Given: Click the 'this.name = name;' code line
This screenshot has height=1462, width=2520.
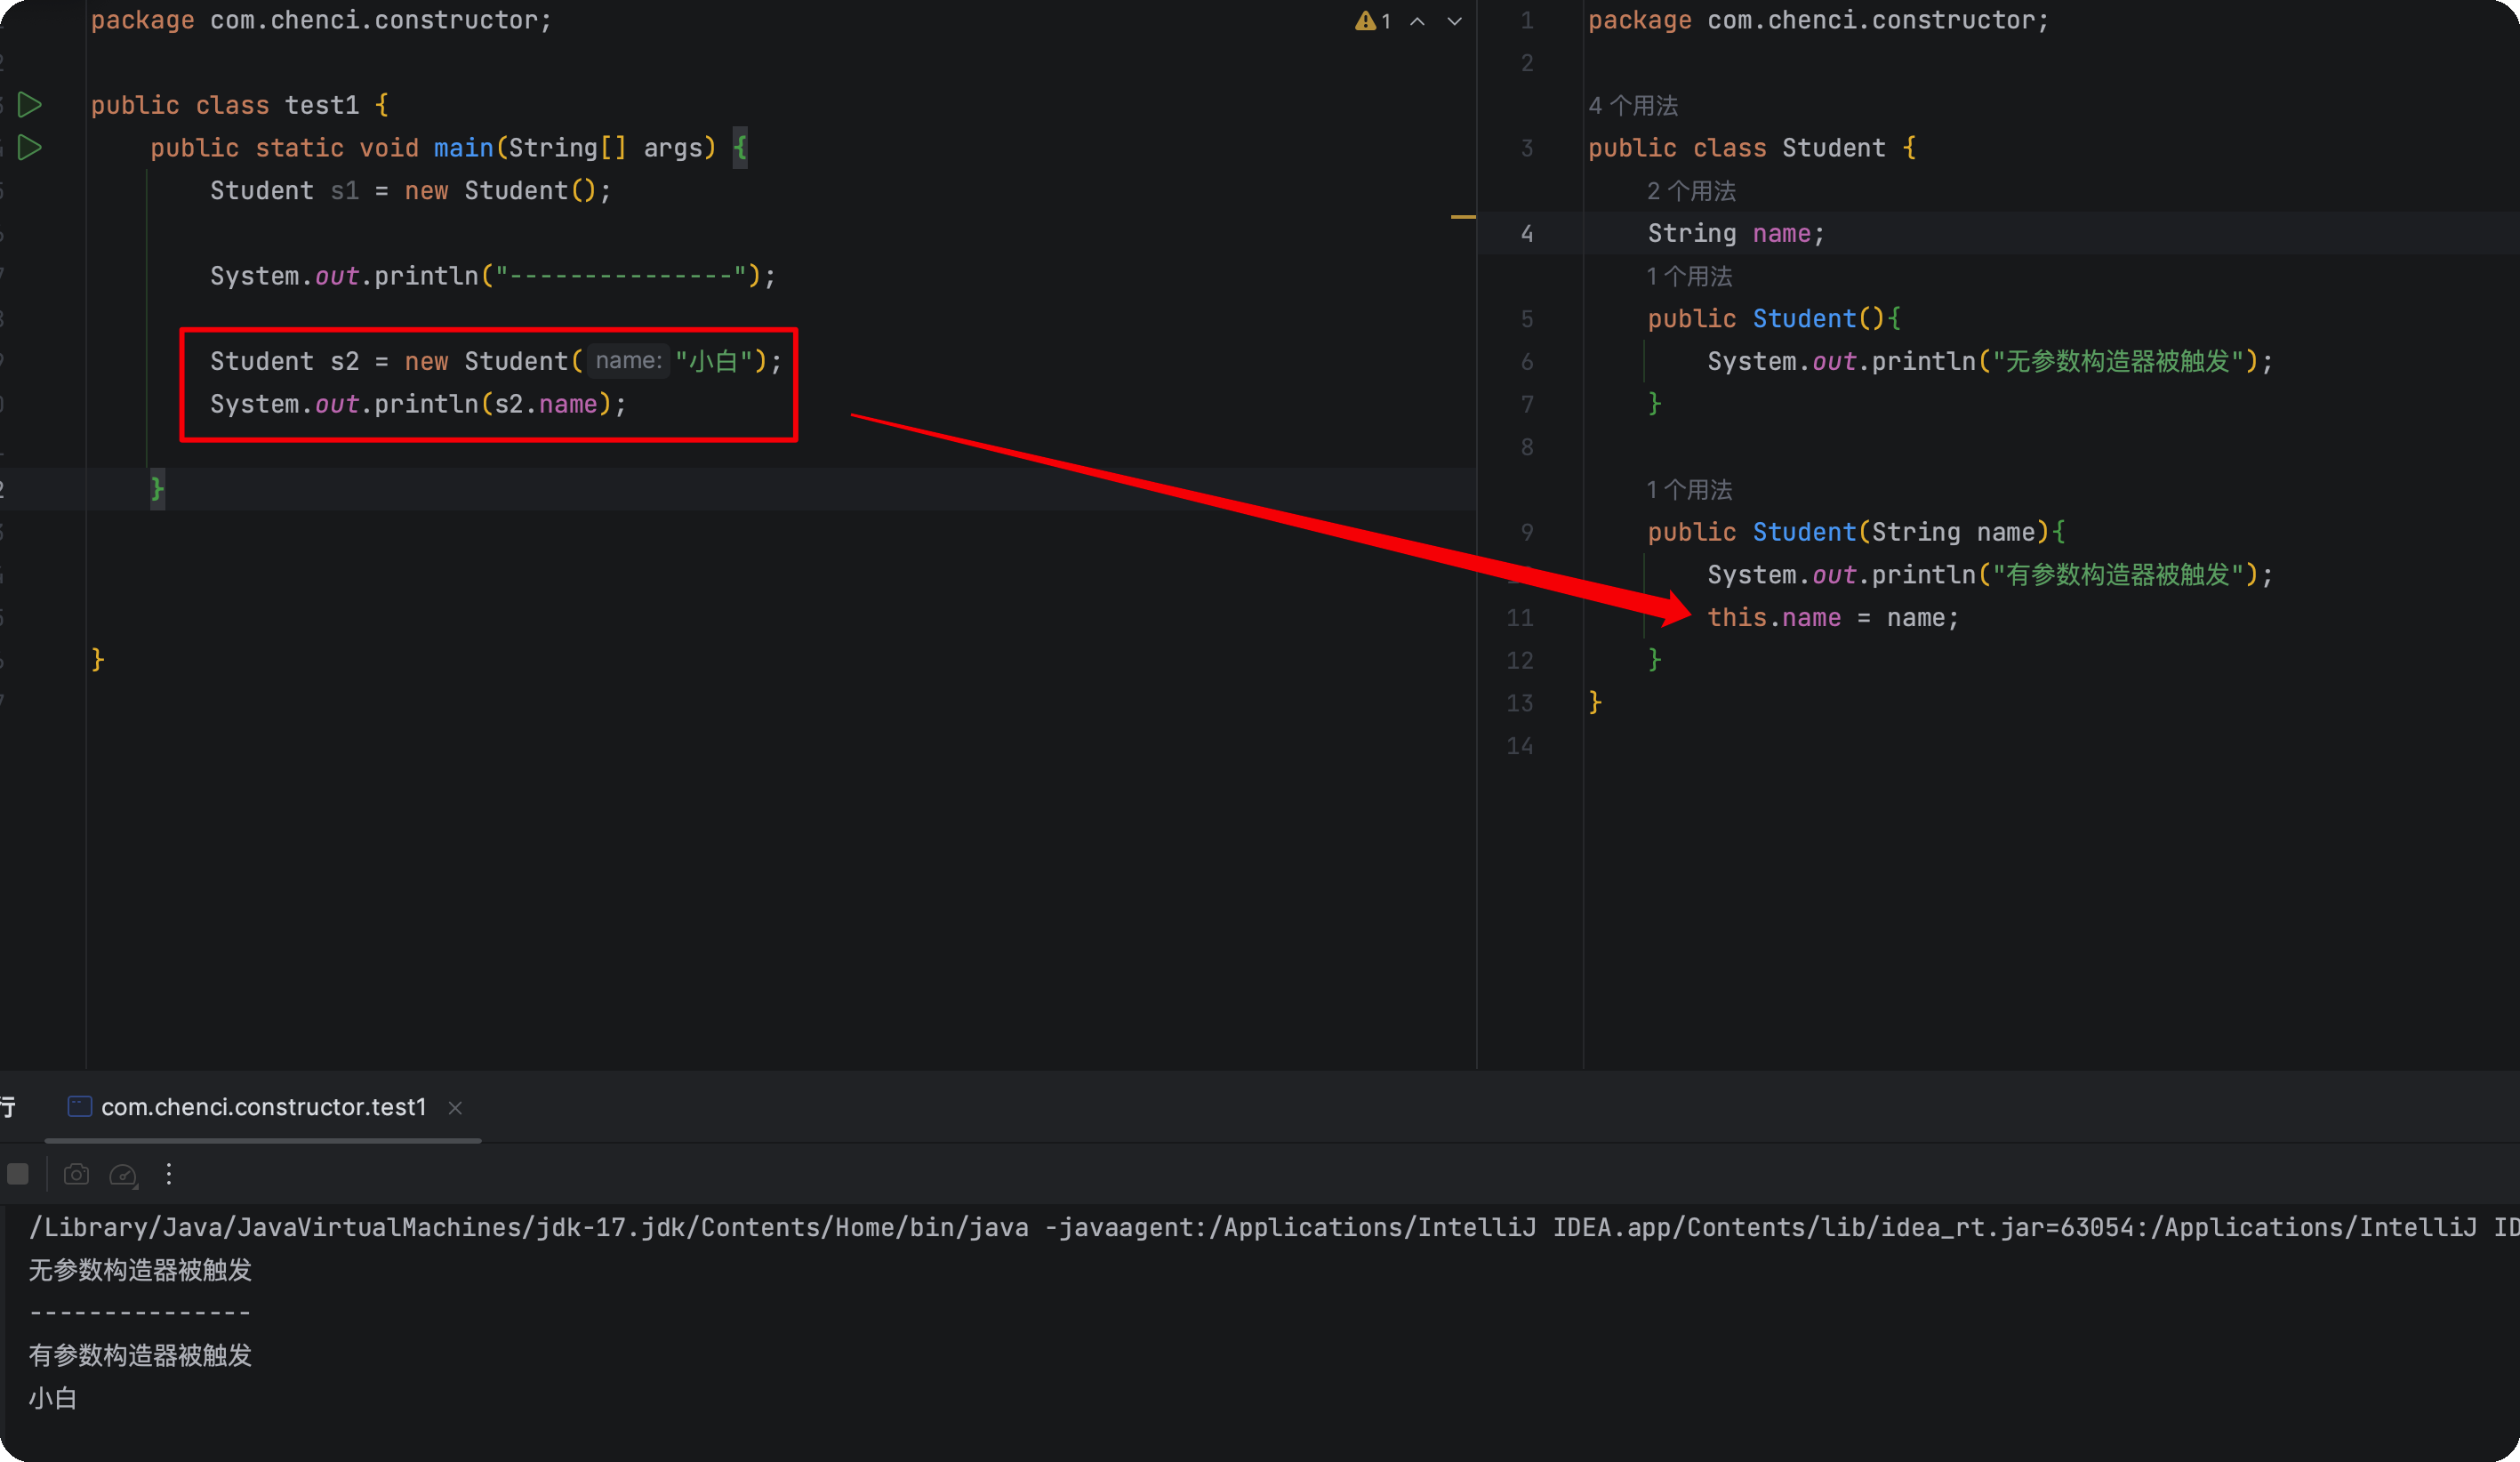Looking at the screenshot, I should [1832, 618].
